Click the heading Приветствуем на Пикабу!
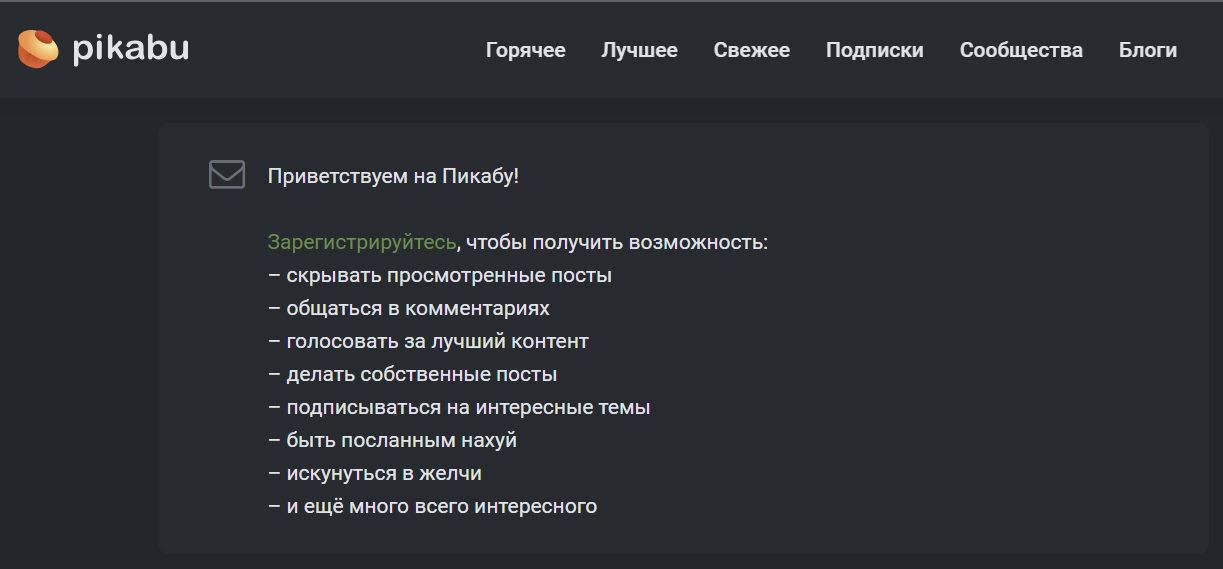Screen dimensions: 1223x569 coord(393,176)
